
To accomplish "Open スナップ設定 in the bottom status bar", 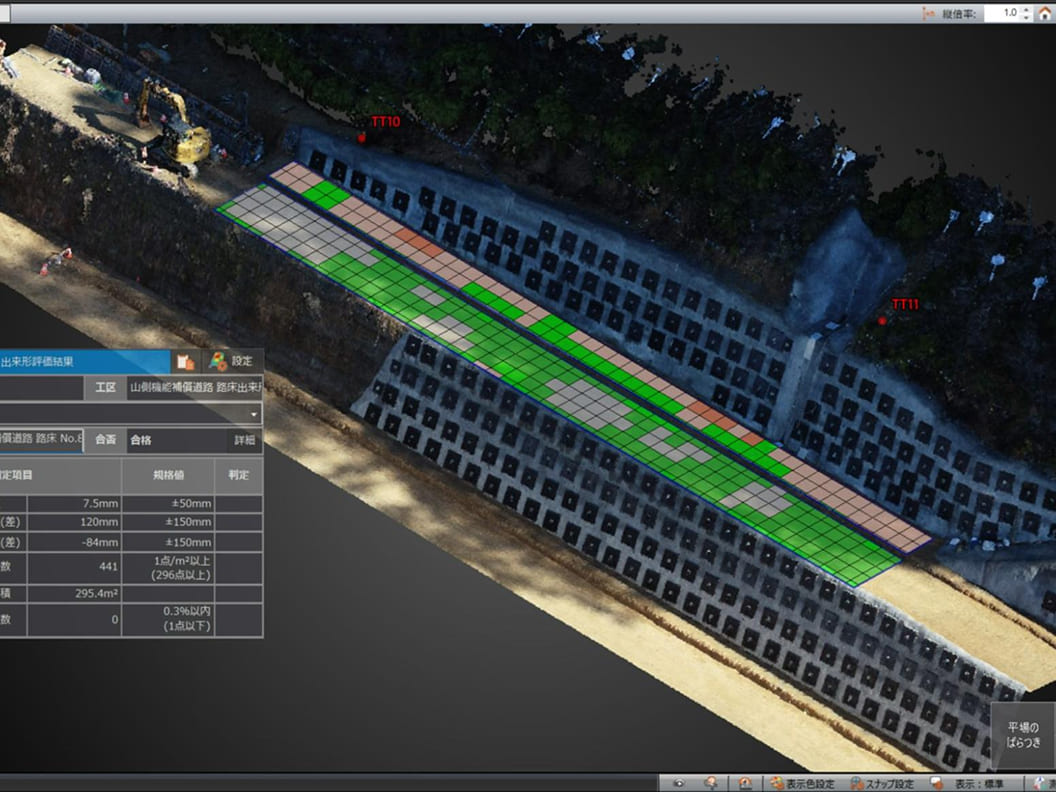I will click(882, 783).
